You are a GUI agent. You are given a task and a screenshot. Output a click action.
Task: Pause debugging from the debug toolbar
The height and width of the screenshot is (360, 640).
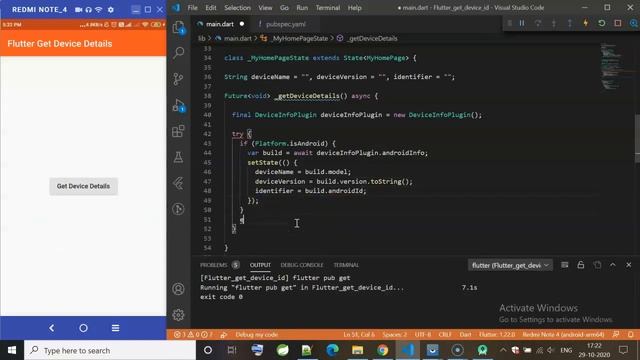[x=522, y=23]
